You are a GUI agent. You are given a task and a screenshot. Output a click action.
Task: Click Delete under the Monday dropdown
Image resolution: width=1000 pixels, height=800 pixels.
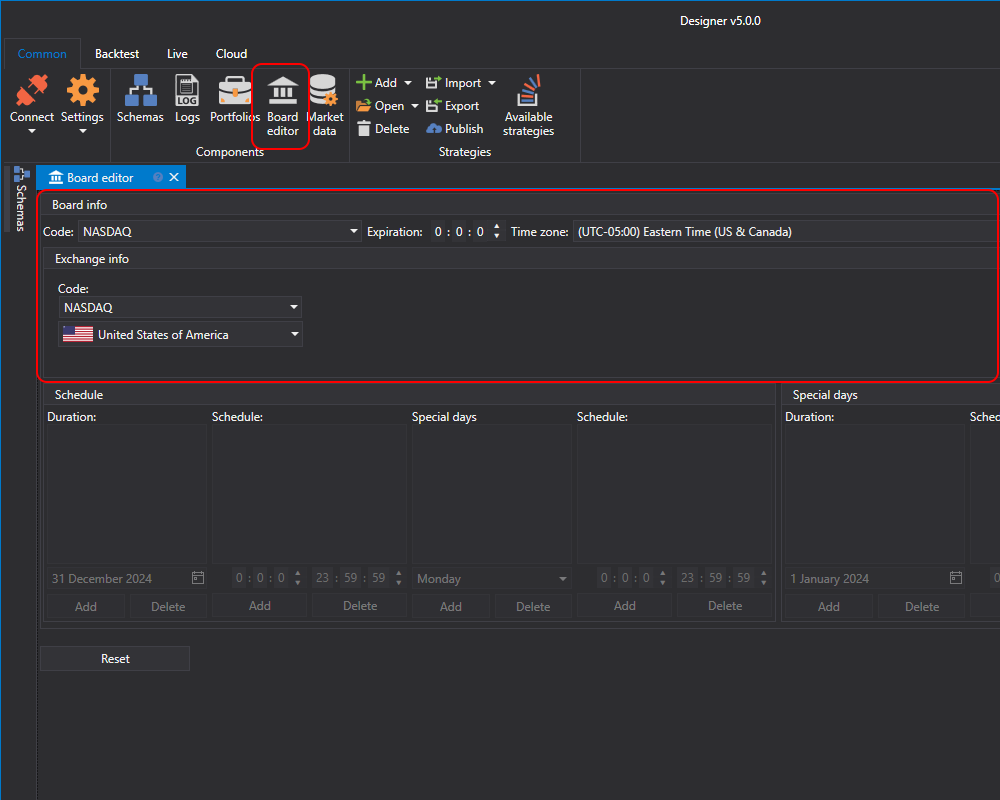click(x=533, y=607)
